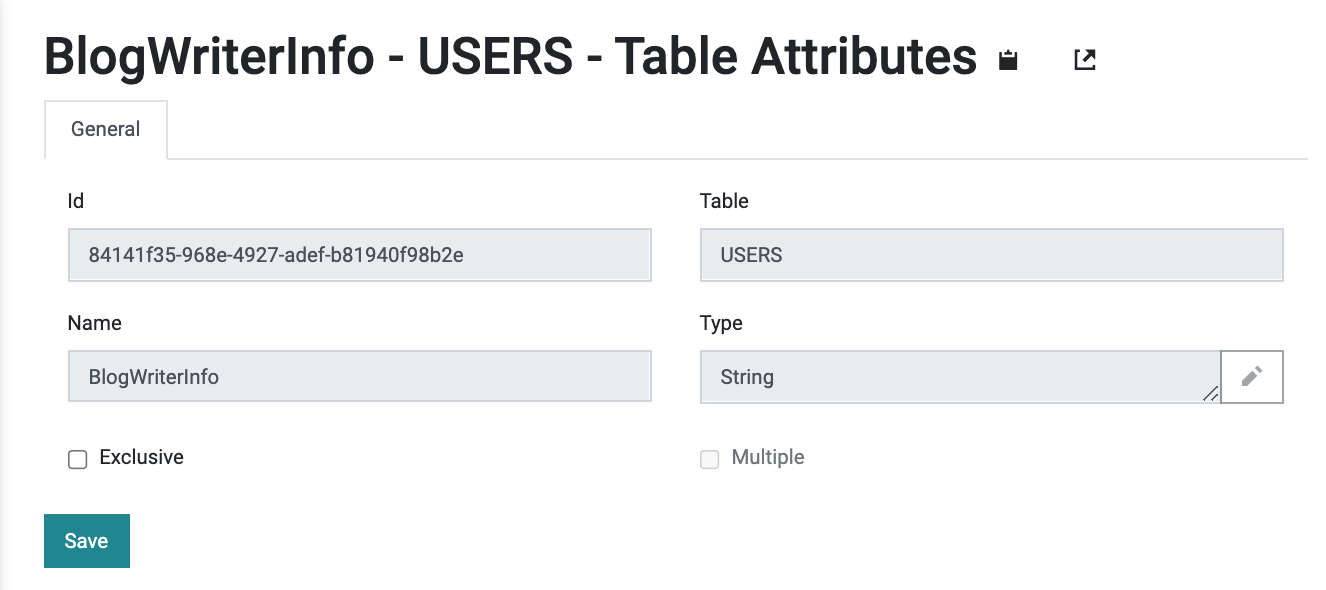Click the Type field showing String
Screen dimensions: 1326x590
click(961, 377)
